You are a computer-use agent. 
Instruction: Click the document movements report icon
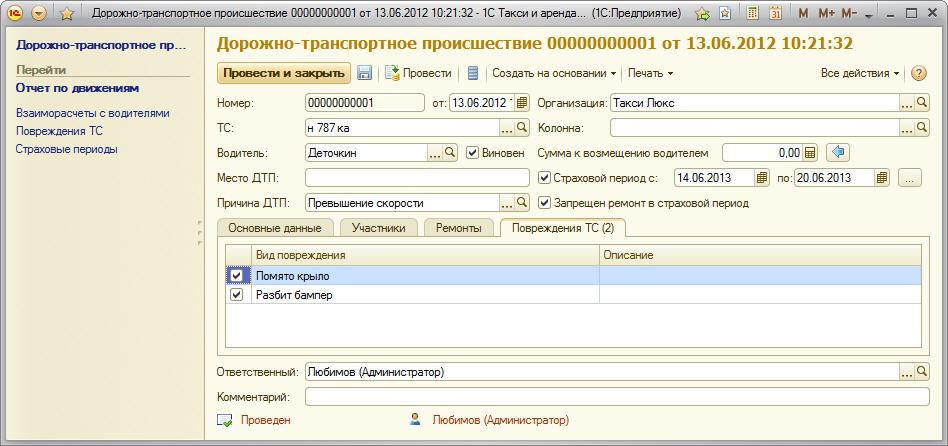tap(473, 74)
